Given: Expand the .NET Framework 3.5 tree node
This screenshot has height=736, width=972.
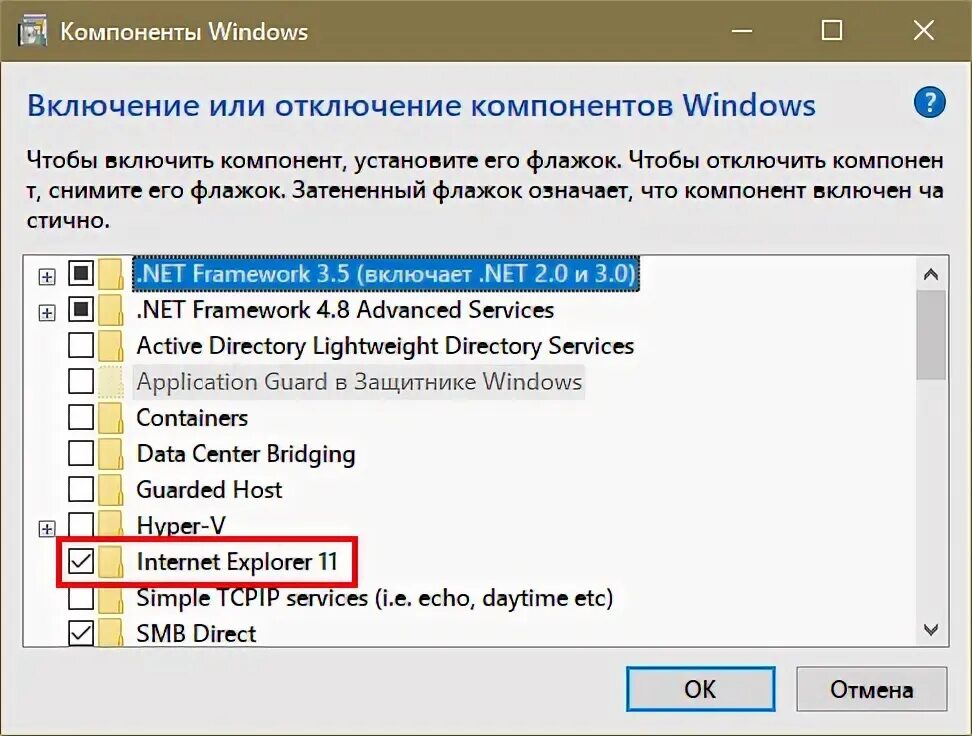Looking at the screenshot, I should click(x=46, y=276).
